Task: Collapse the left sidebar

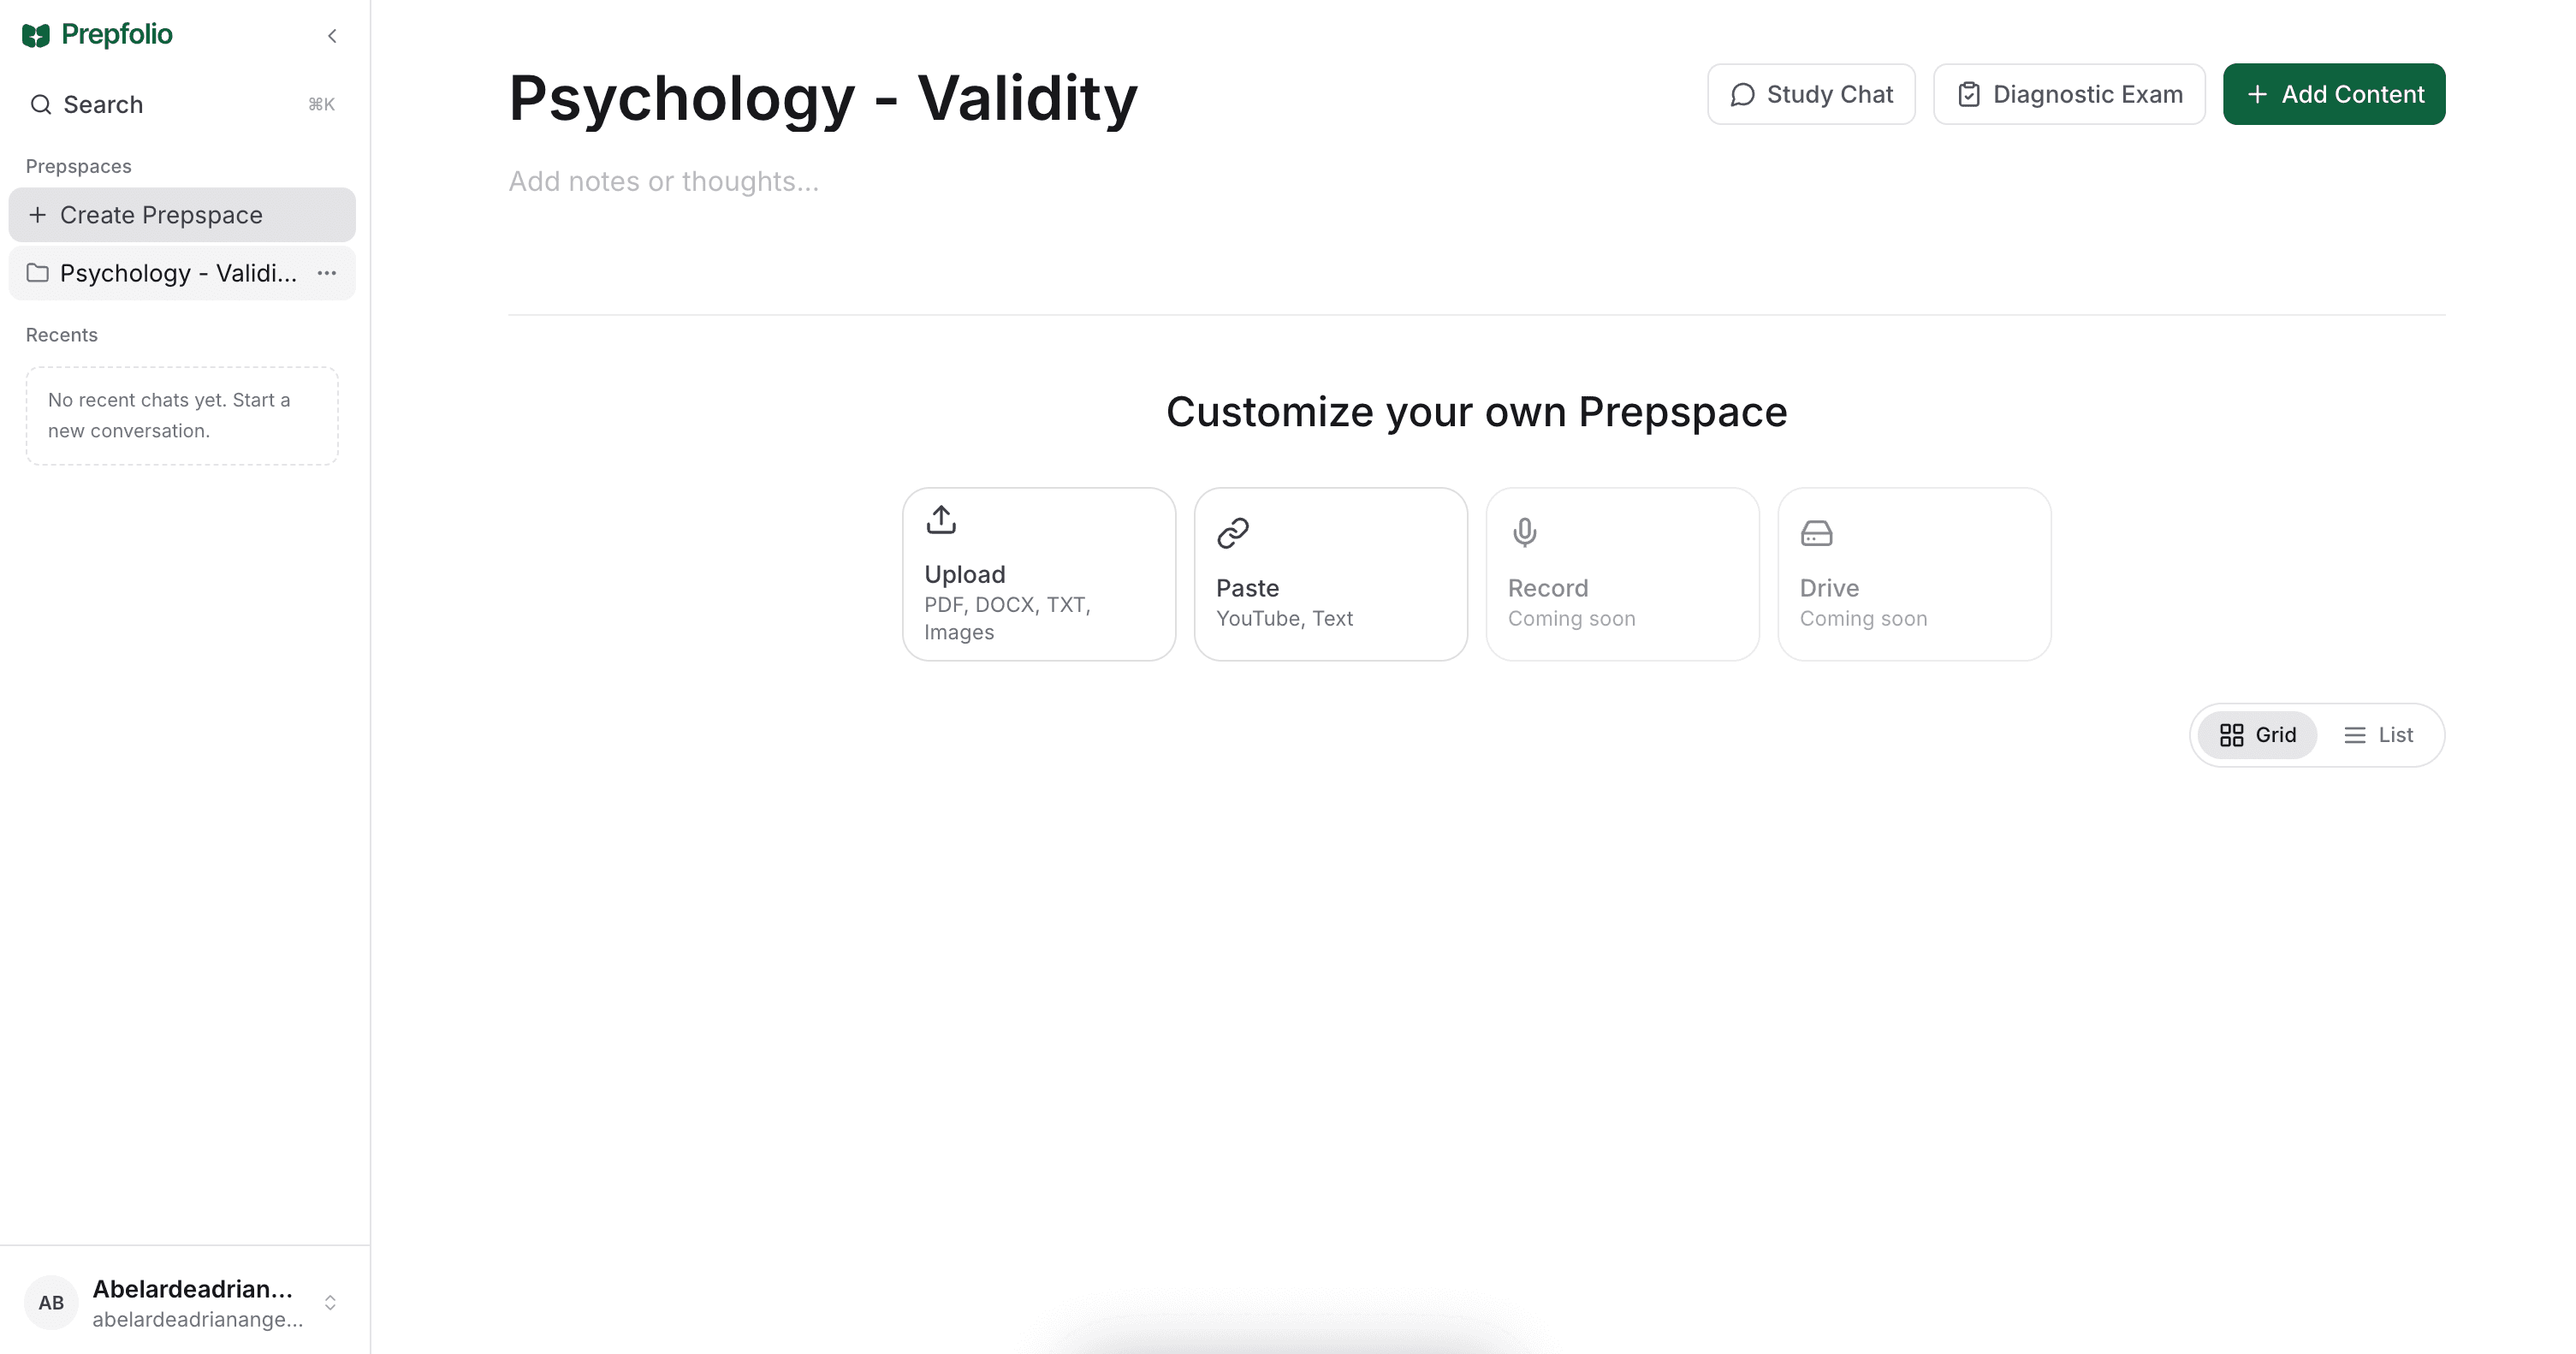Action: (332, 35)
